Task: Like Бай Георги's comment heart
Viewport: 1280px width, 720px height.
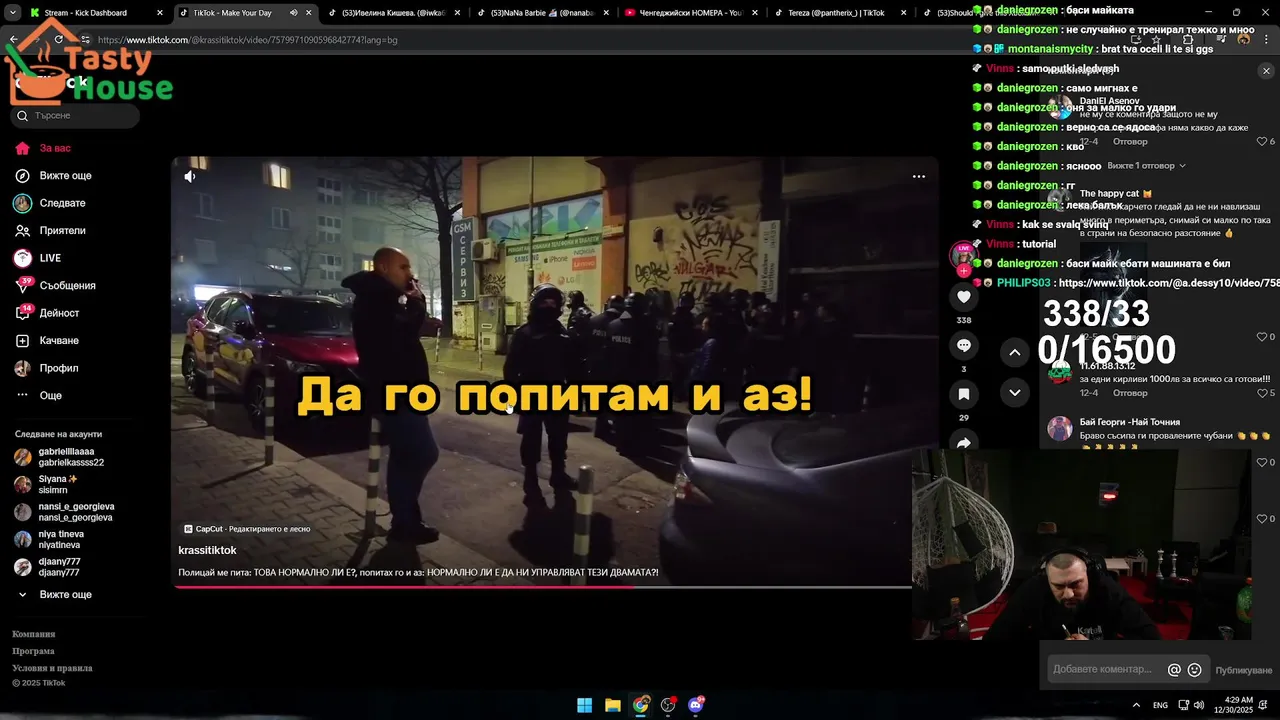Action: pyautogui.click(x=1261, y=462)
